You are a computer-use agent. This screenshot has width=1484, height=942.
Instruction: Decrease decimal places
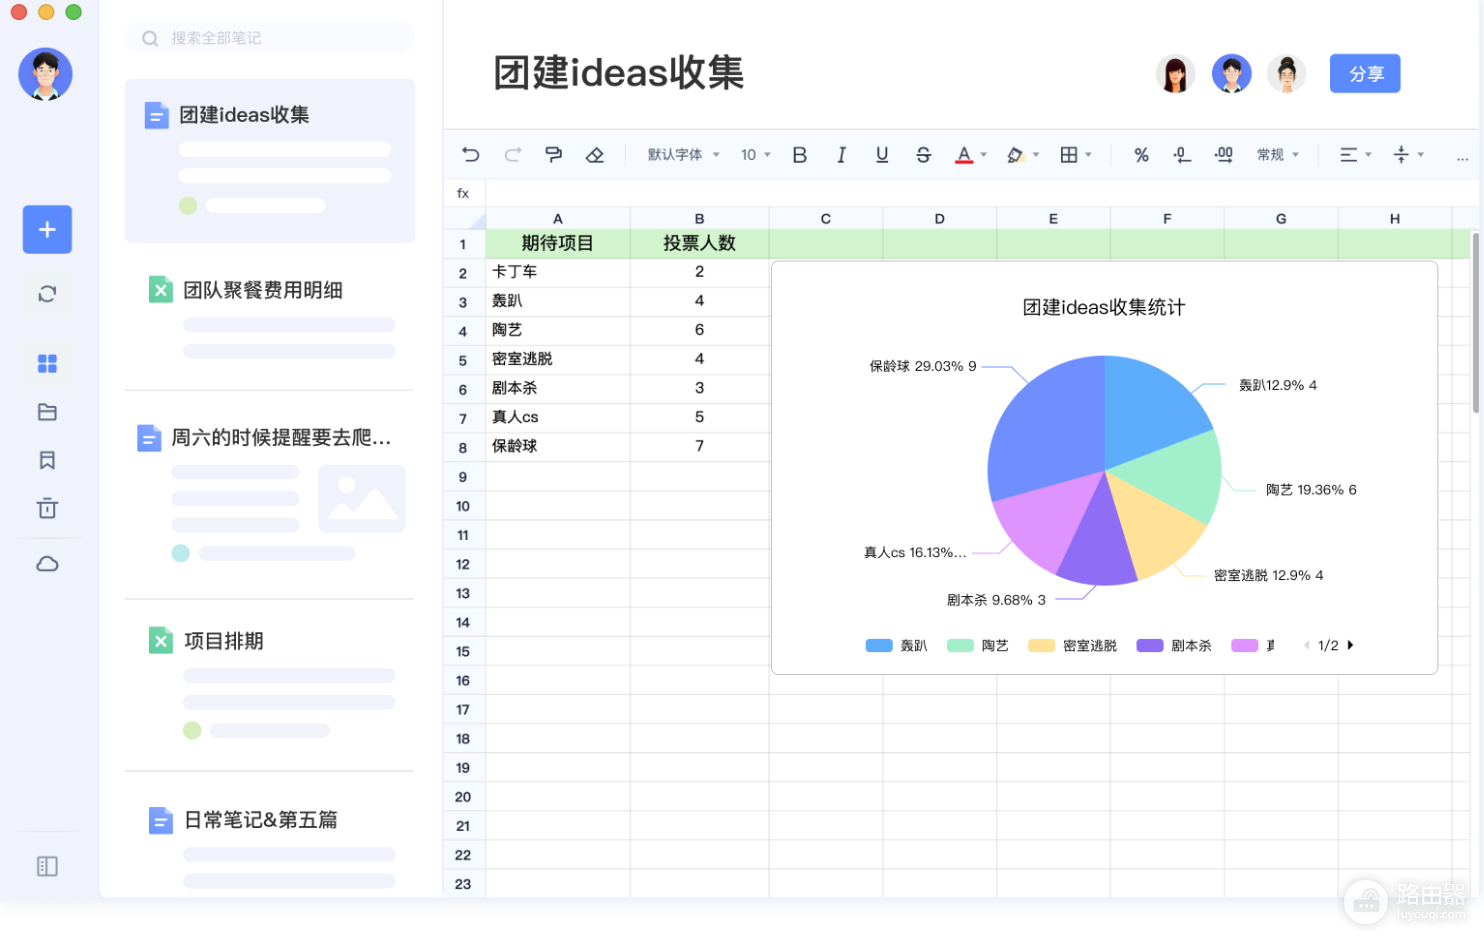pos(1182,155)
